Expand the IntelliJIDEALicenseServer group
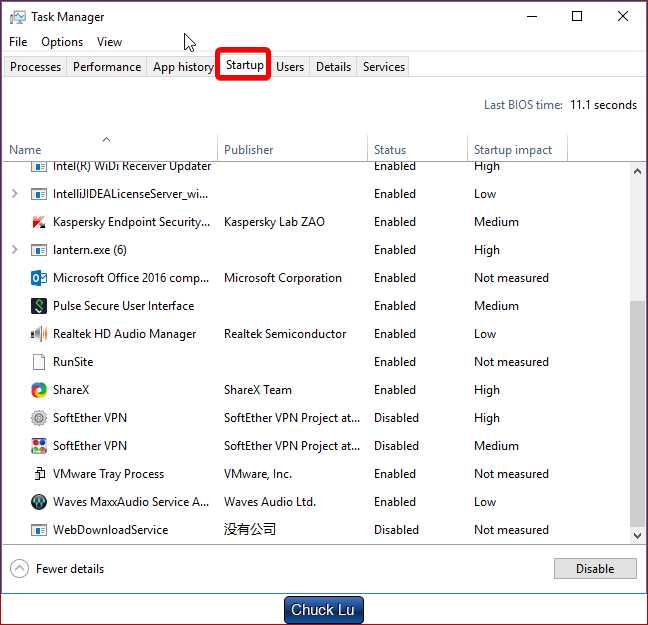 [14, 193]
